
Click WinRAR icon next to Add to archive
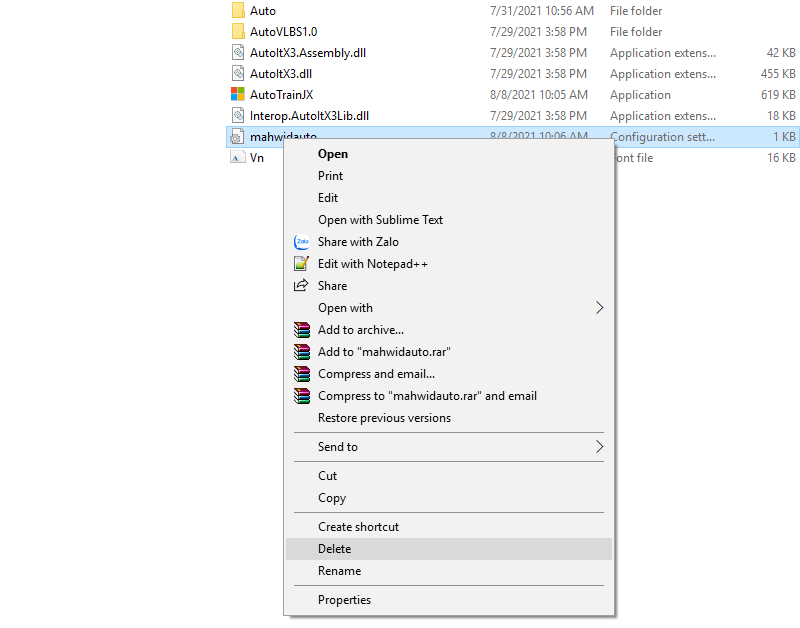tap(301, 330)
